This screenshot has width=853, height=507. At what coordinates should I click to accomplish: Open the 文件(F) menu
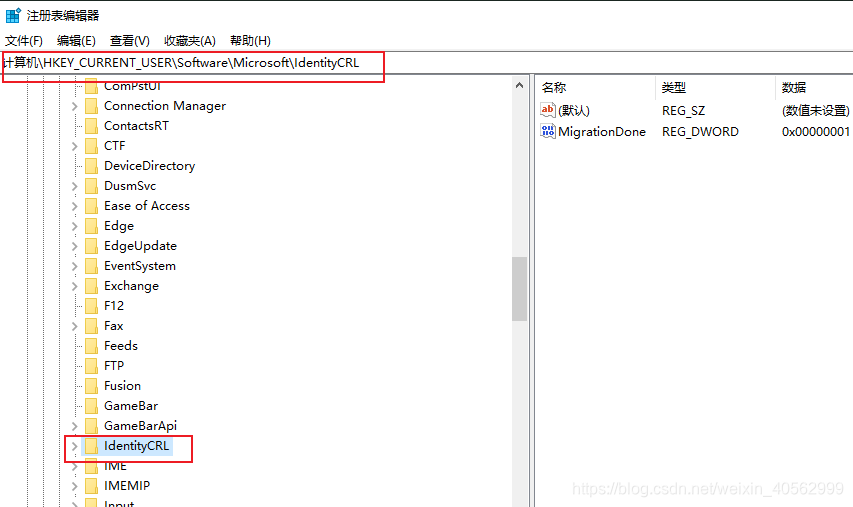[24, 41]
